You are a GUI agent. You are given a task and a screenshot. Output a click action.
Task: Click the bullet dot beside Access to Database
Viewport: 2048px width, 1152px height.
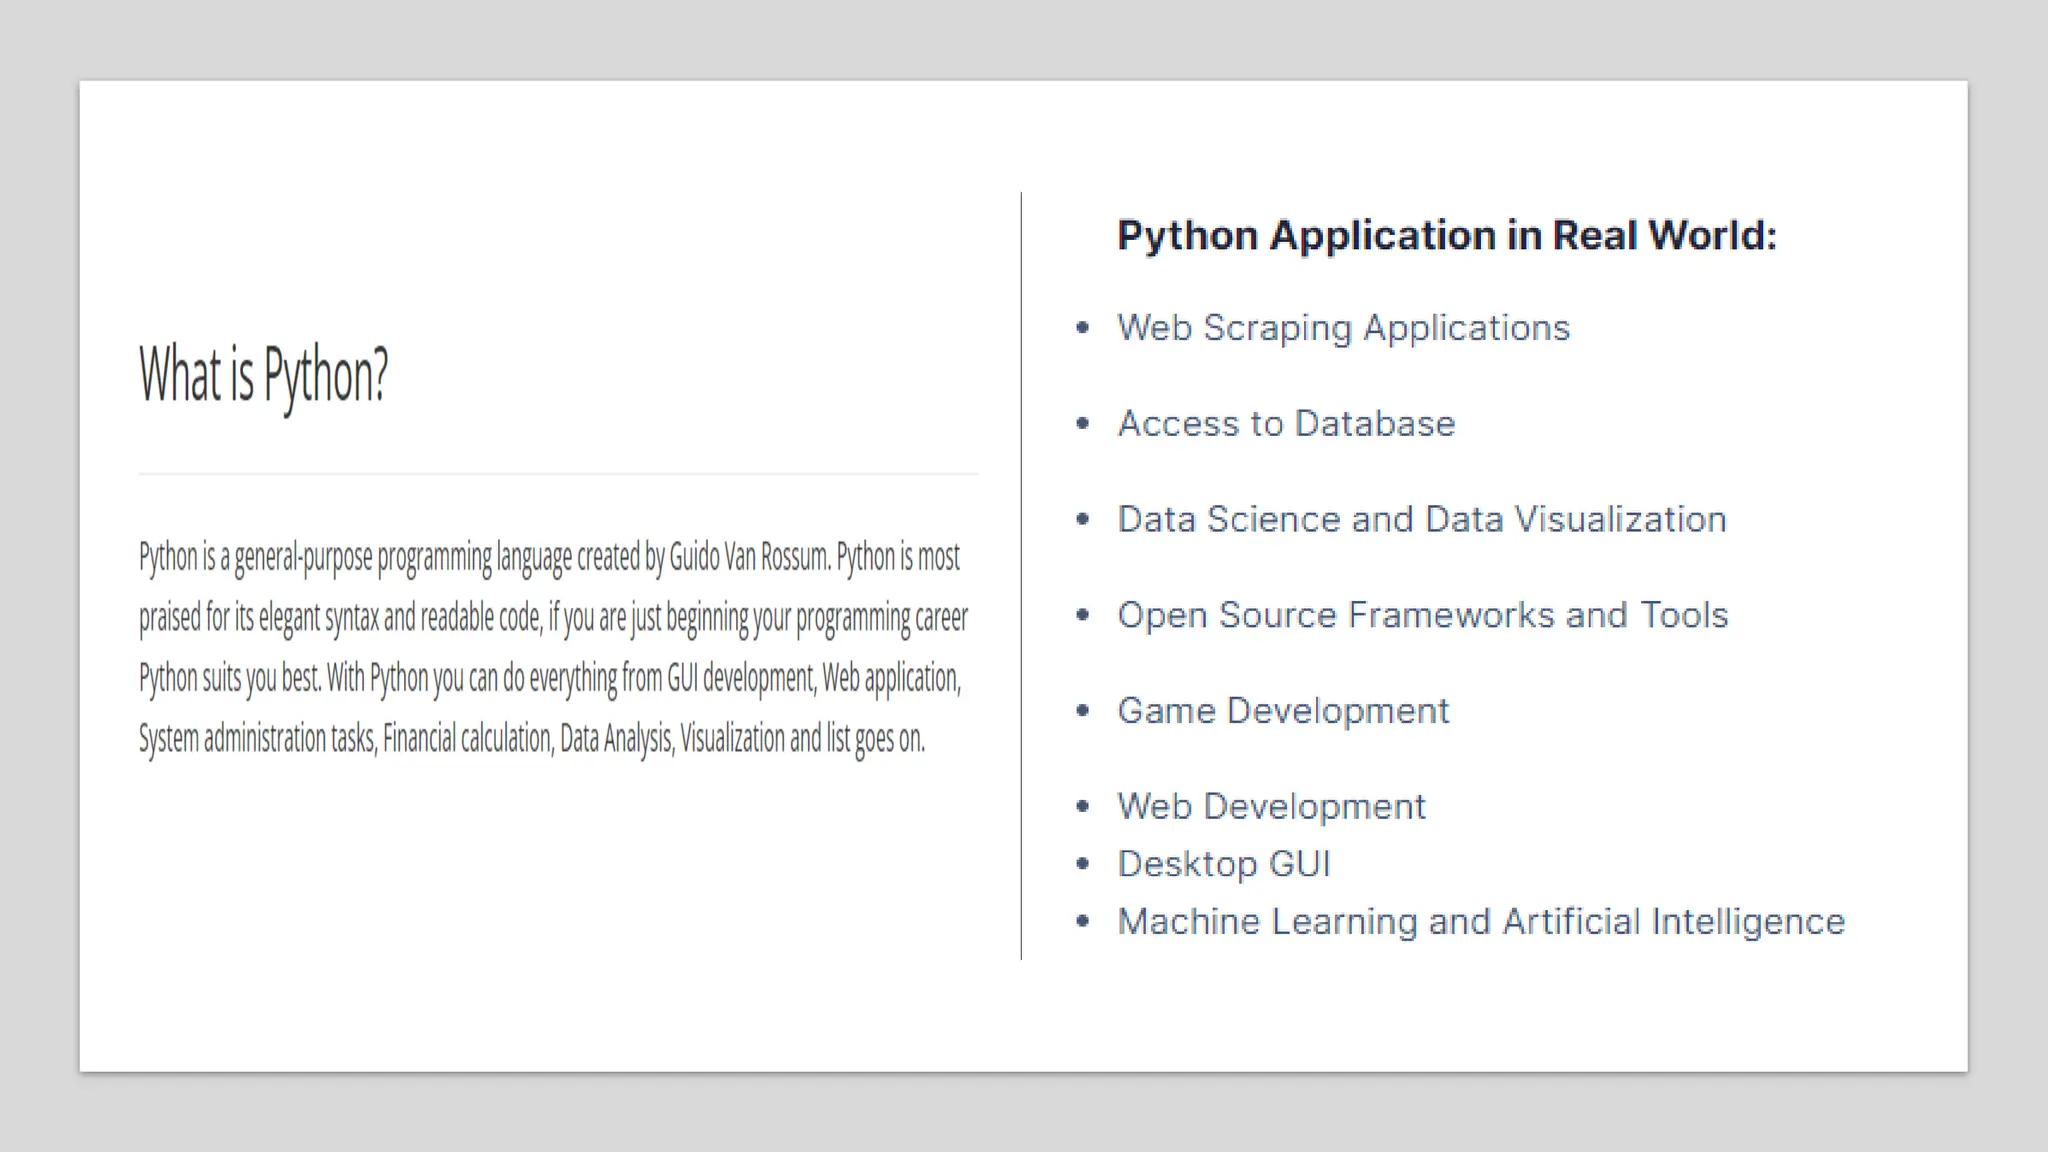point(1082,424)
